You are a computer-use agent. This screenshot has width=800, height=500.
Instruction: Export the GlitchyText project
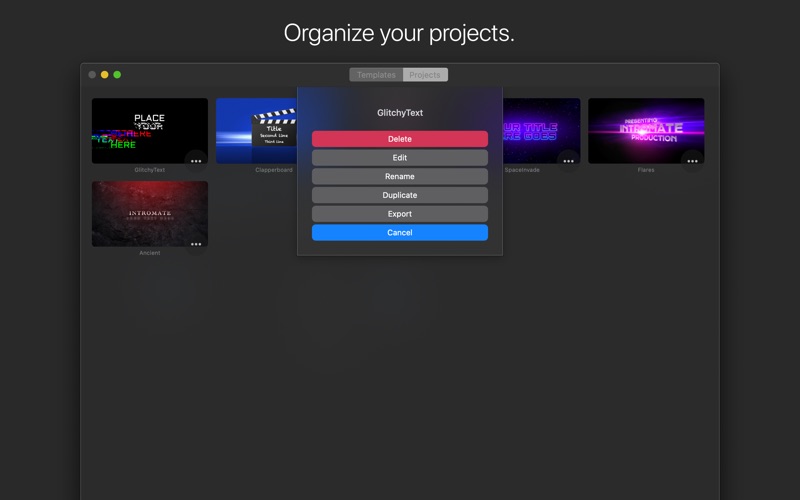click(x=399, y=214)
